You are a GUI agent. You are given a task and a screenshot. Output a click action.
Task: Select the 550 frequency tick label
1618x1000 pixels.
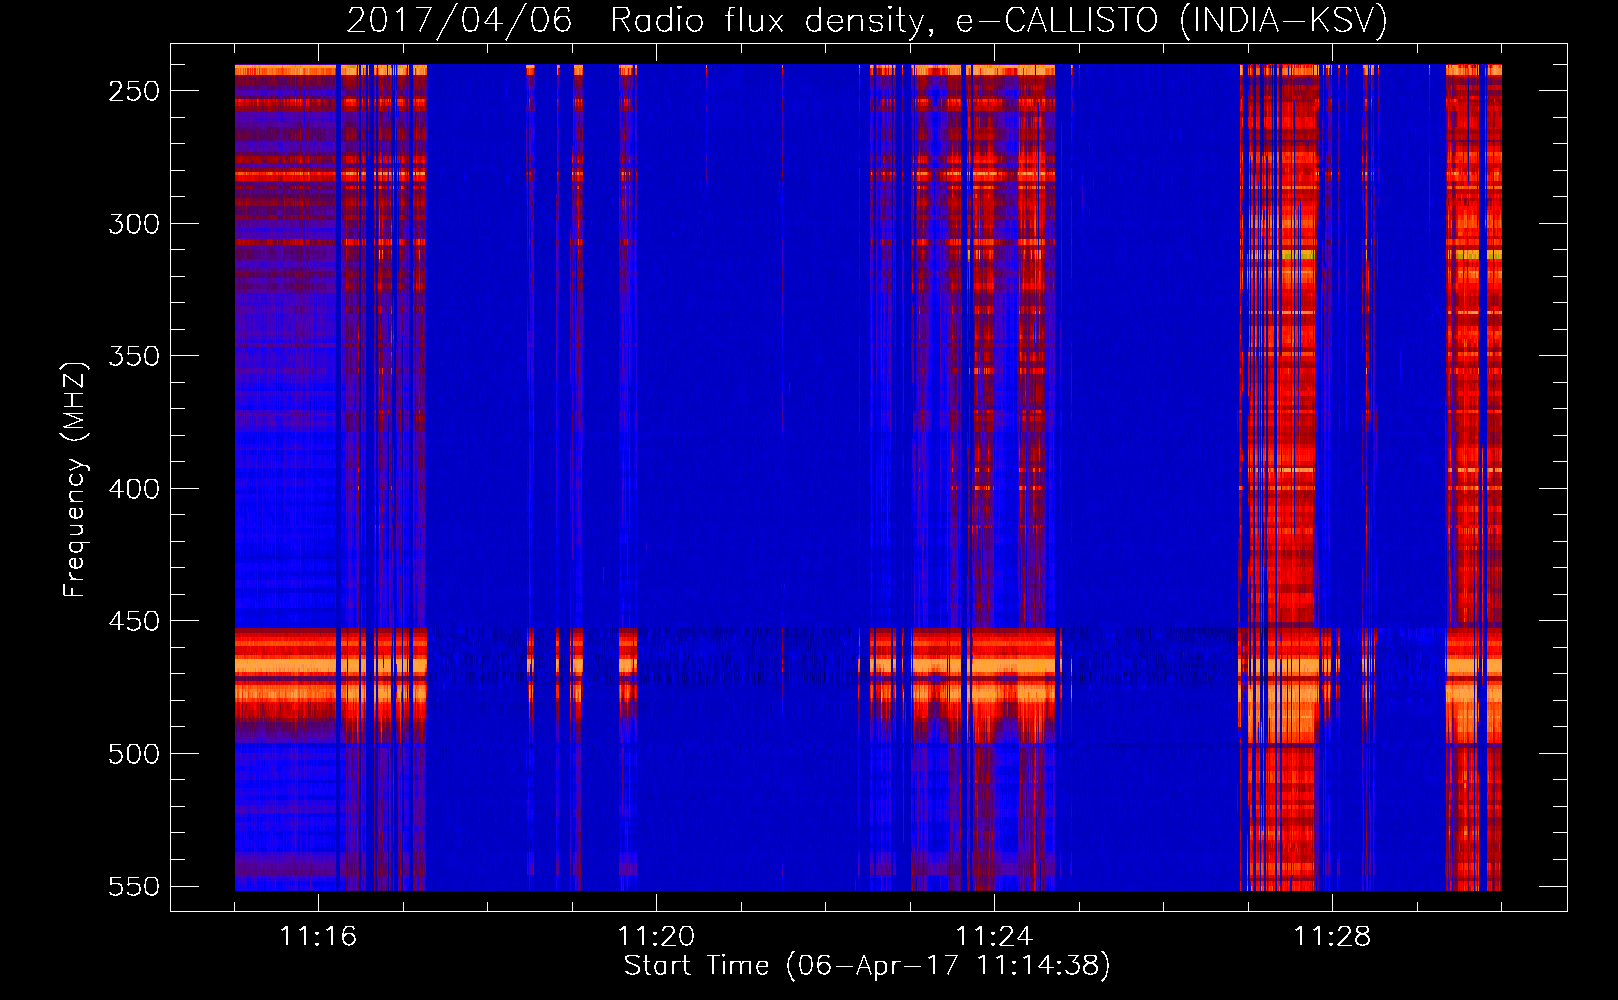tap(134, 886)
